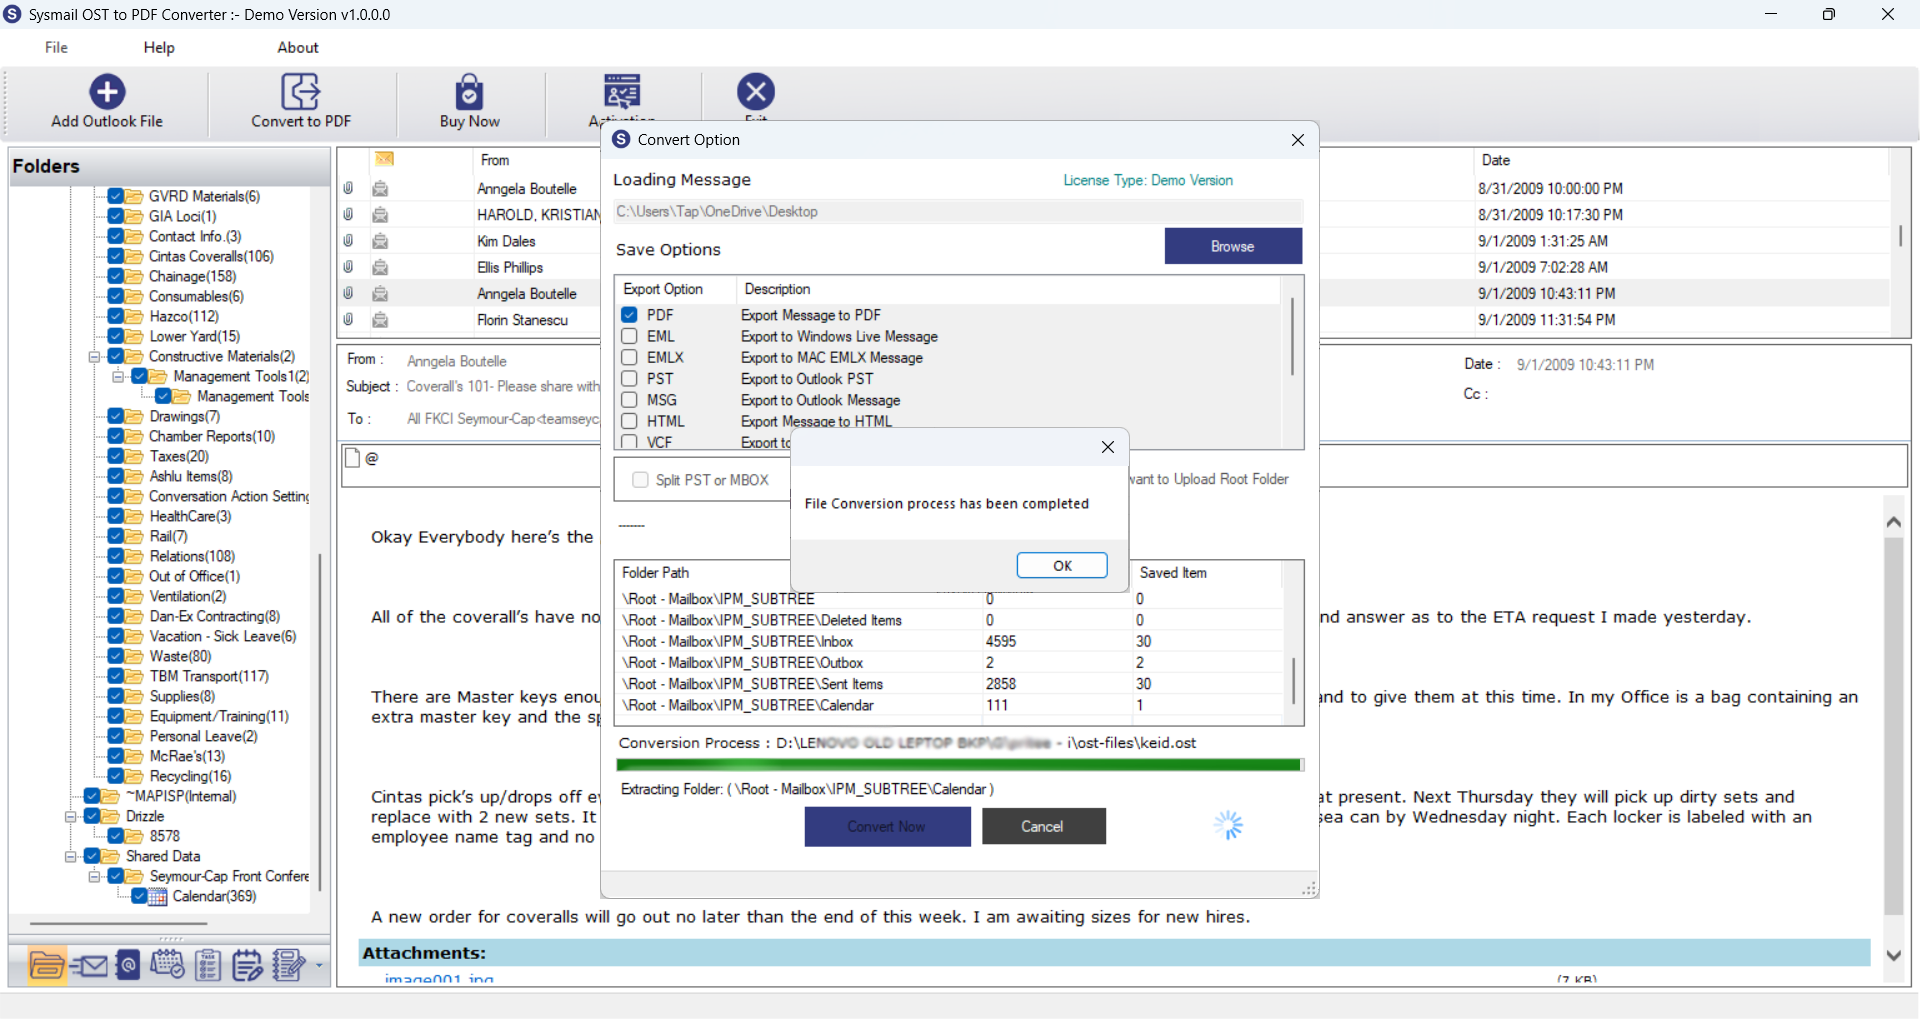Collapse the Constructive Materials(2) folder

(94, 357)
